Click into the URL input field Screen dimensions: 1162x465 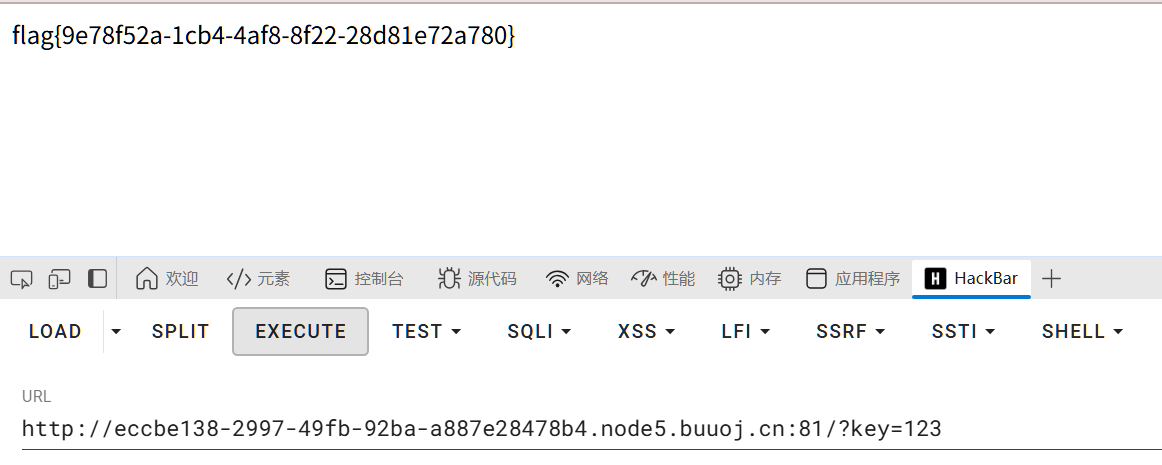click(591, 429)
